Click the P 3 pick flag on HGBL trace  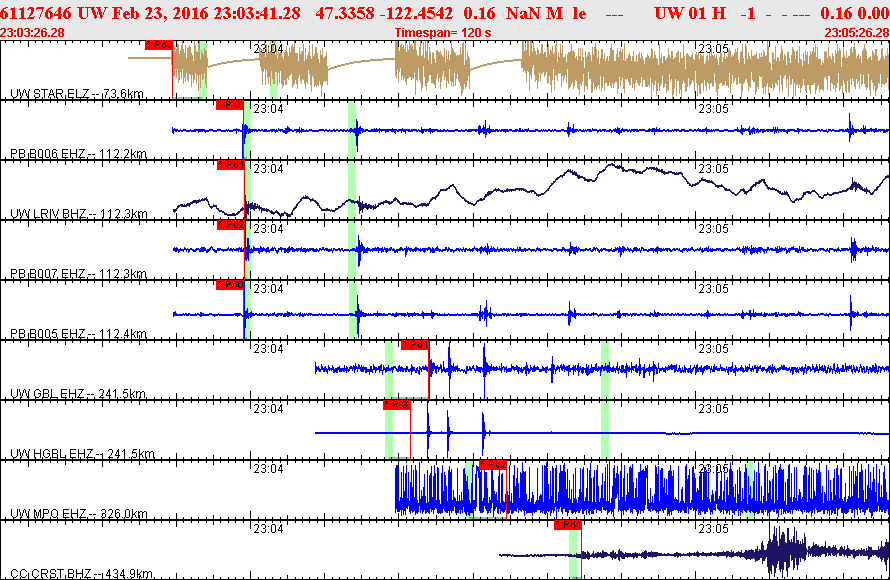point(397,405)
